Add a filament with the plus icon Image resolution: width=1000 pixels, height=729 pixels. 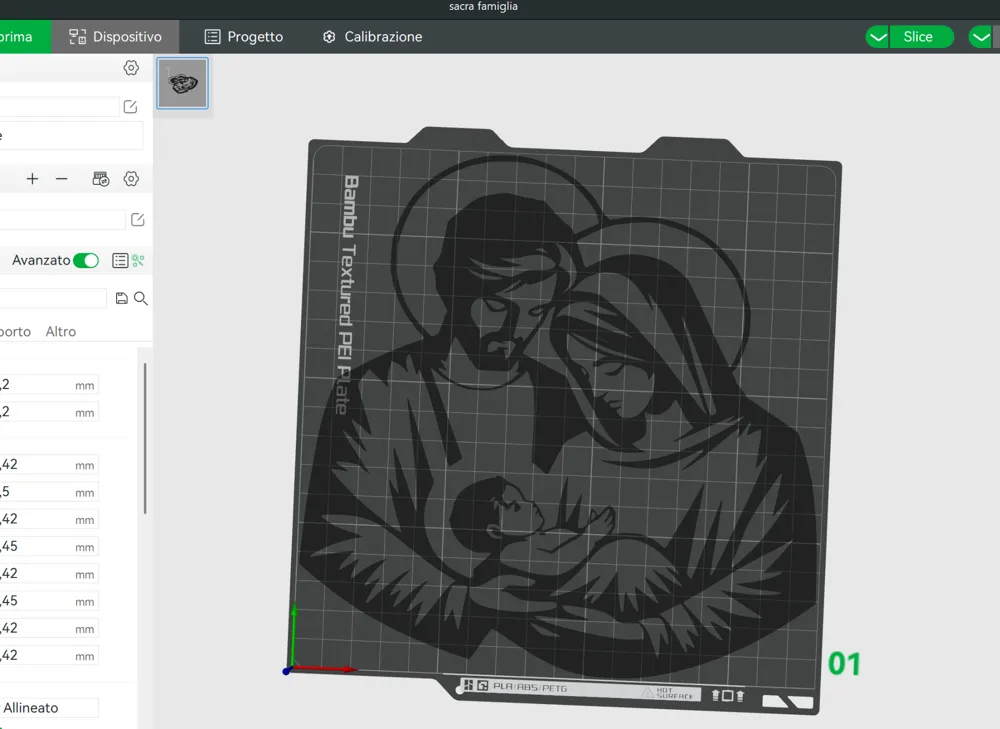click(32, 179)
